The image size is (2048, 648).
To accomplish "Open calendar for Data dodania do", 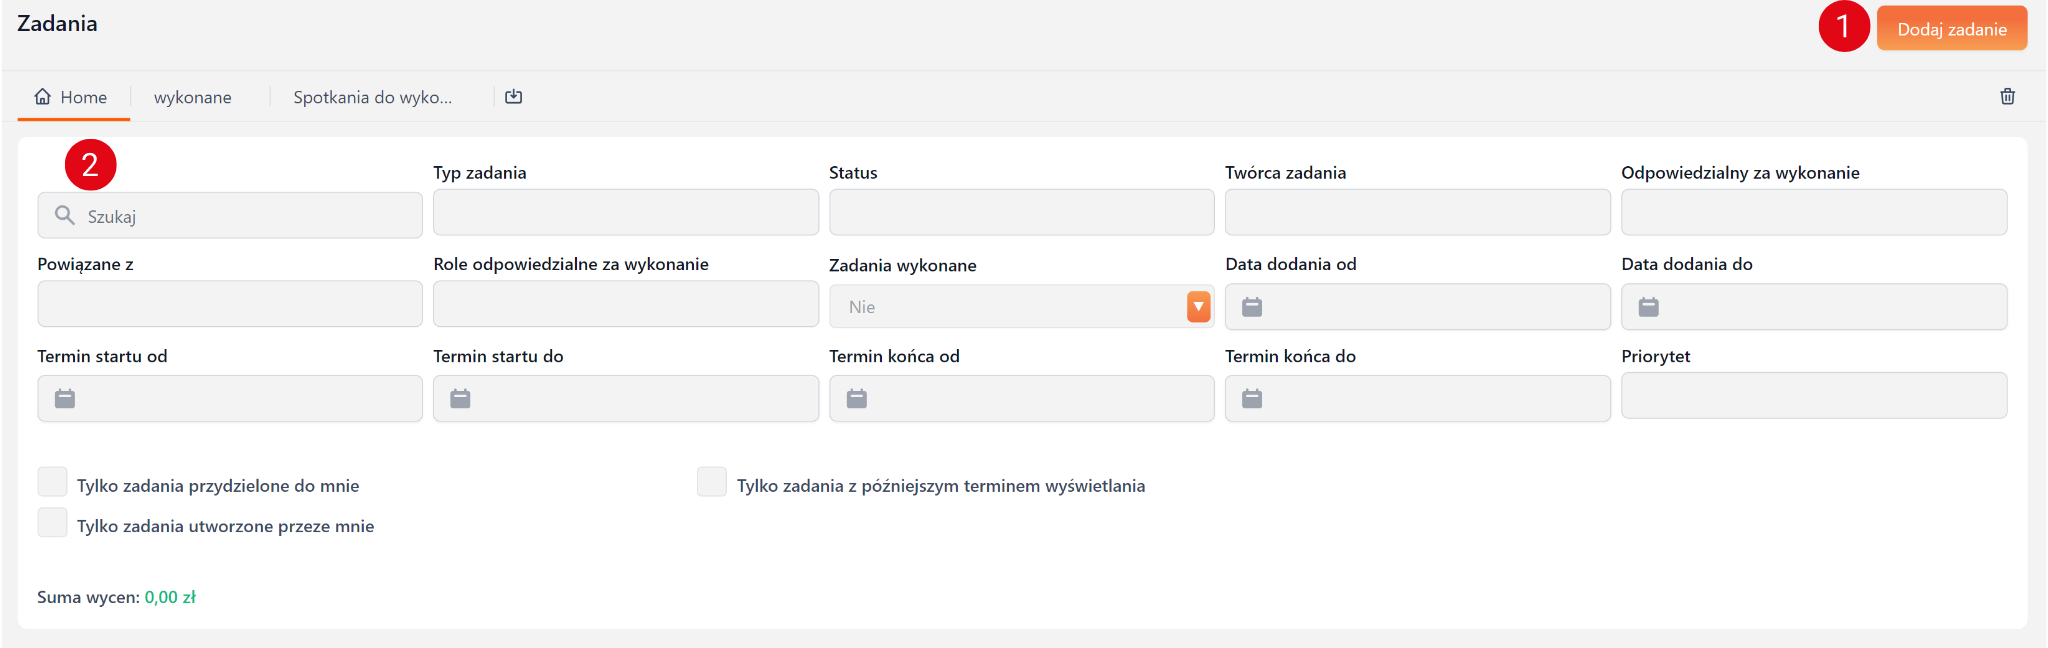I will click(1649, 307).
